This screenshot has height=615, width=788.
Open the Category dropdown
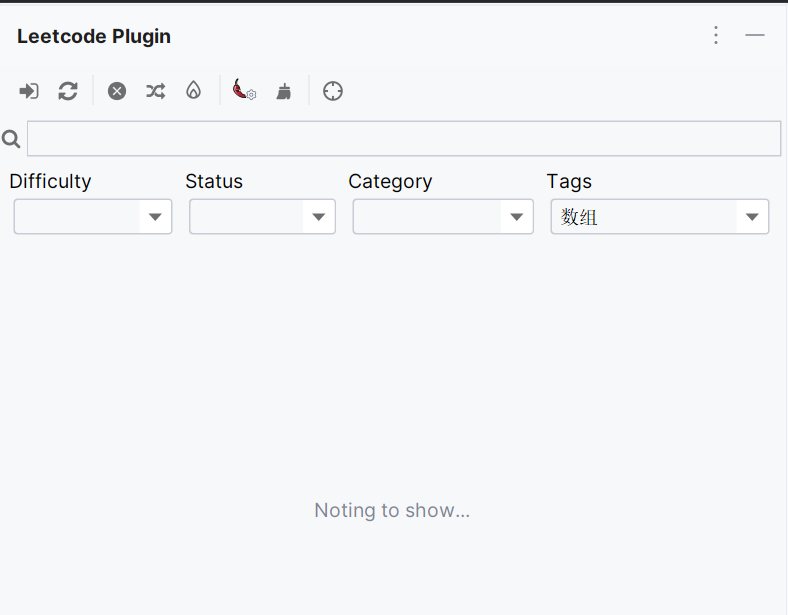[443, 217]
